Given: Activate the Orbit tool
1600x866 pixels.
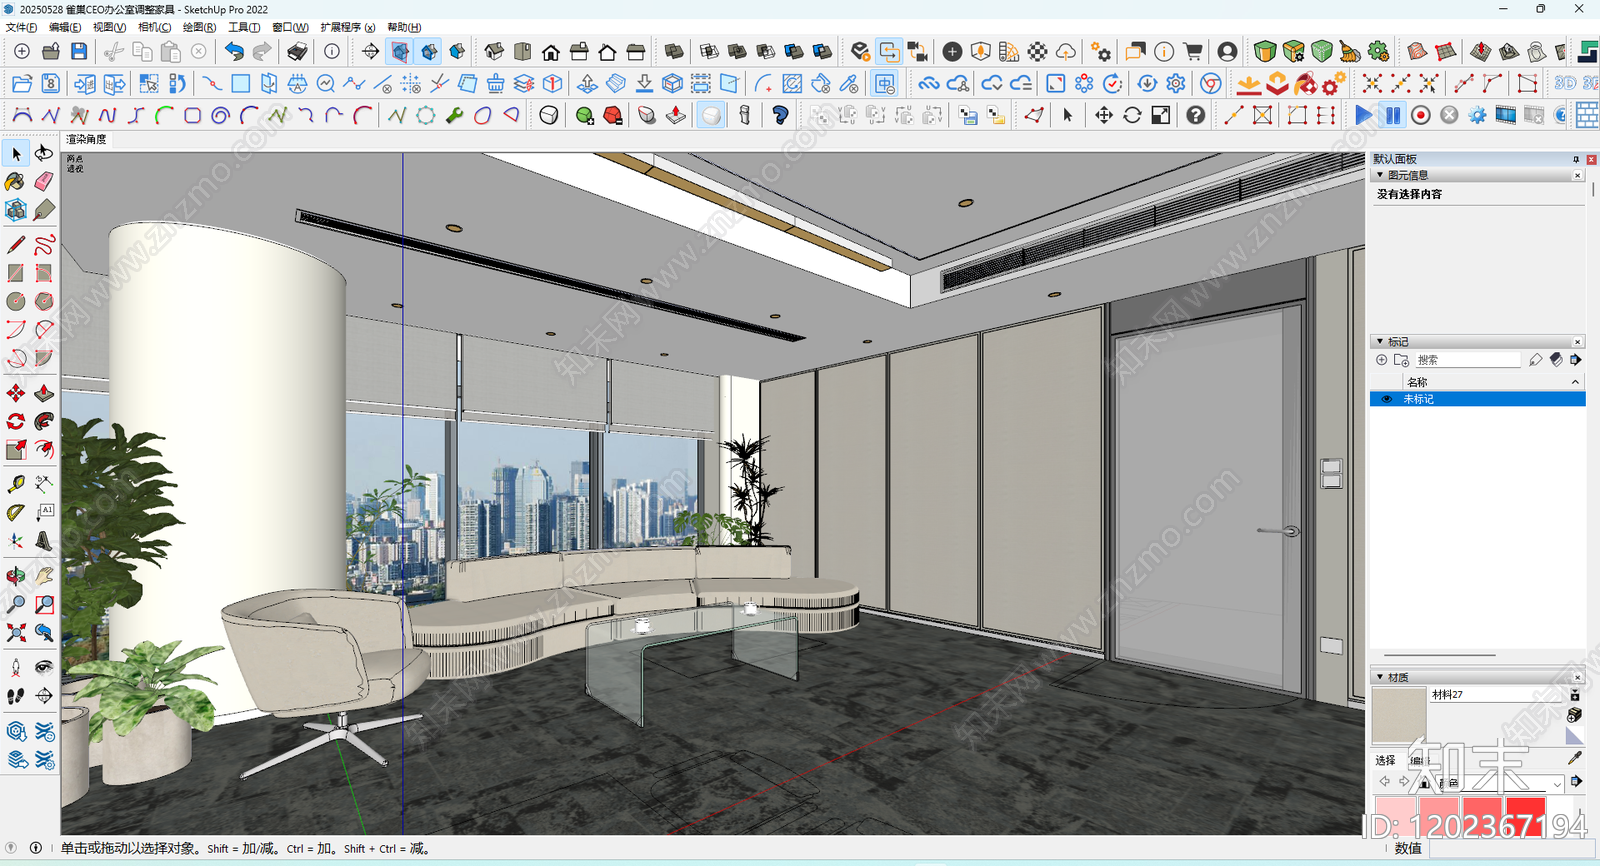Looking at the screenshot, I should click(16, 576).
